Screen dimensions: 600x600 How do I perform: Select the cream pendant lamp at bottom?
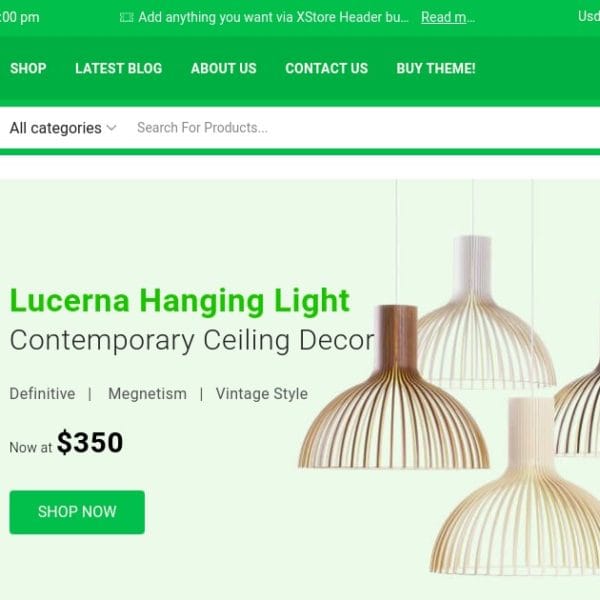click(x=518, y=486)
